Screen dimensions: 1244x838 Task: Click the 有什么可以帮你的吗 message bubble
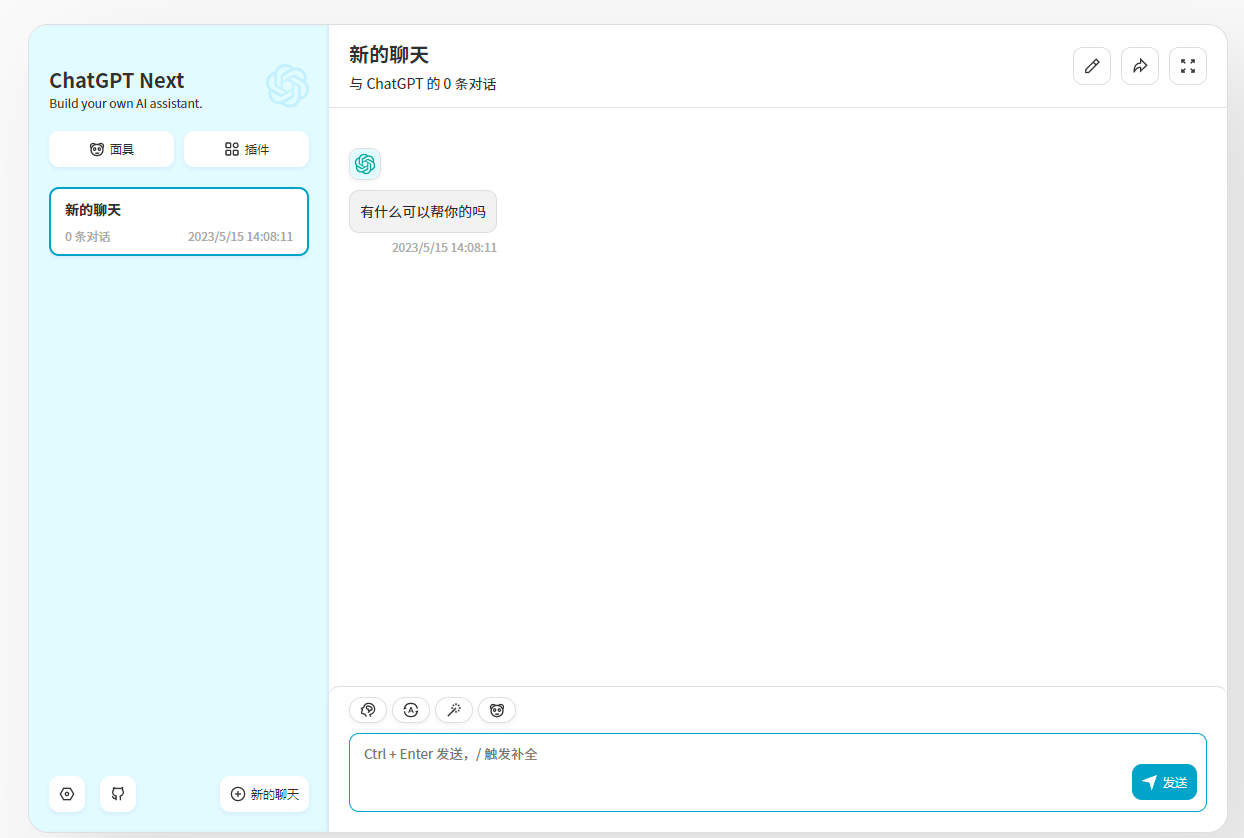click(x=423, y=212)
